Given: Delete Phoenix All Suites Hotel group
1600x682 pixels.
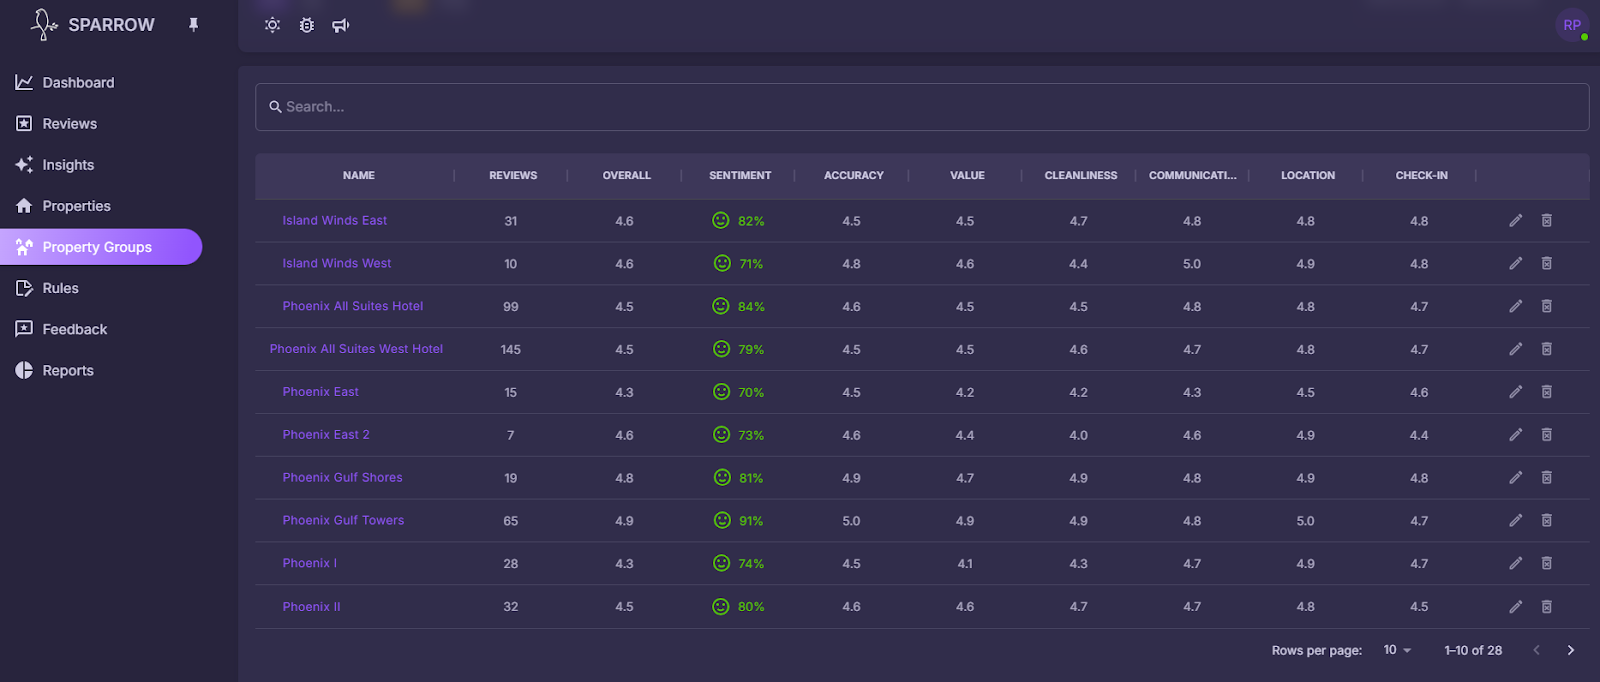Looking at the screenshot, I should pyautogui.click(x=1547, y=306).
